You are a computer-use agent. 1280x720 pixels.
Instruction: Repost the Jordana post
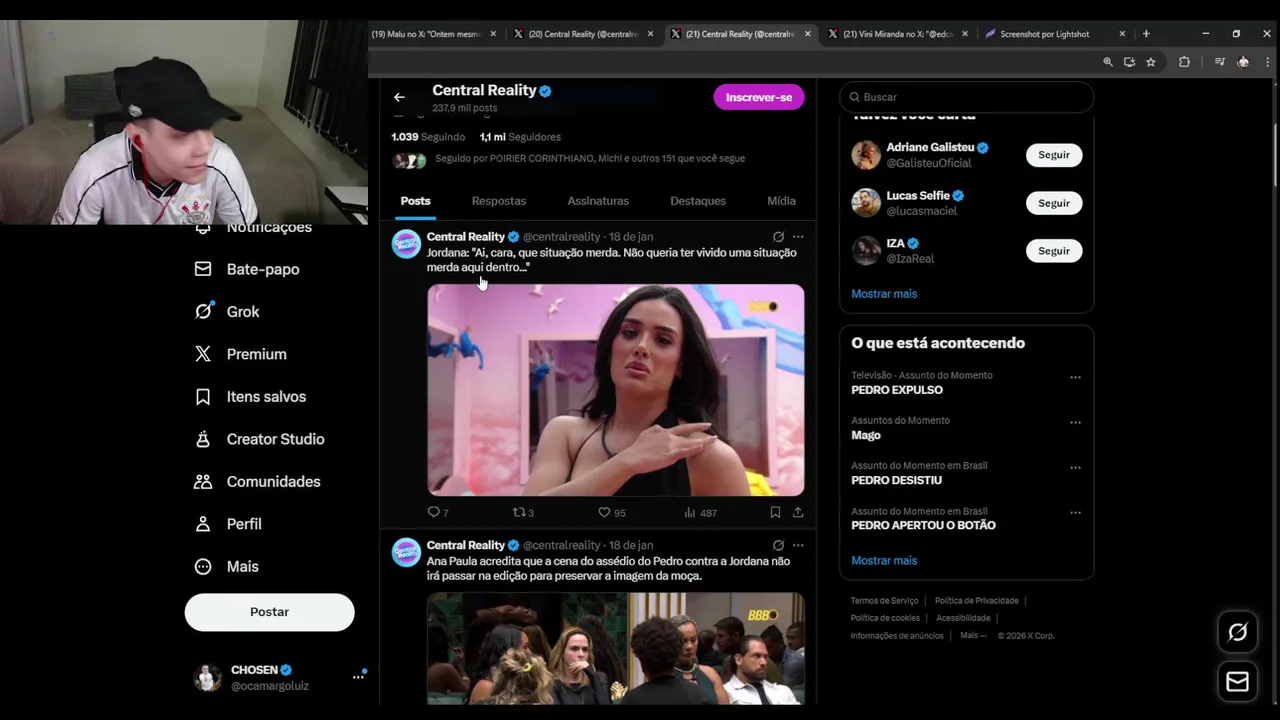click(523, 512)
